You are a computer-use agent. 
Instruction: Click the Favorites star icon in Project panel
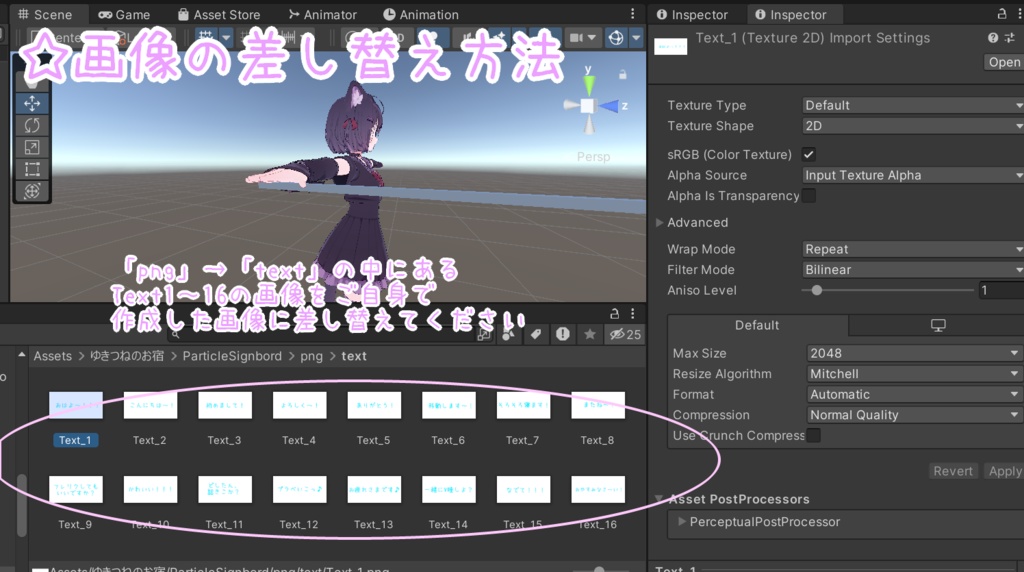tap(590, 334)
